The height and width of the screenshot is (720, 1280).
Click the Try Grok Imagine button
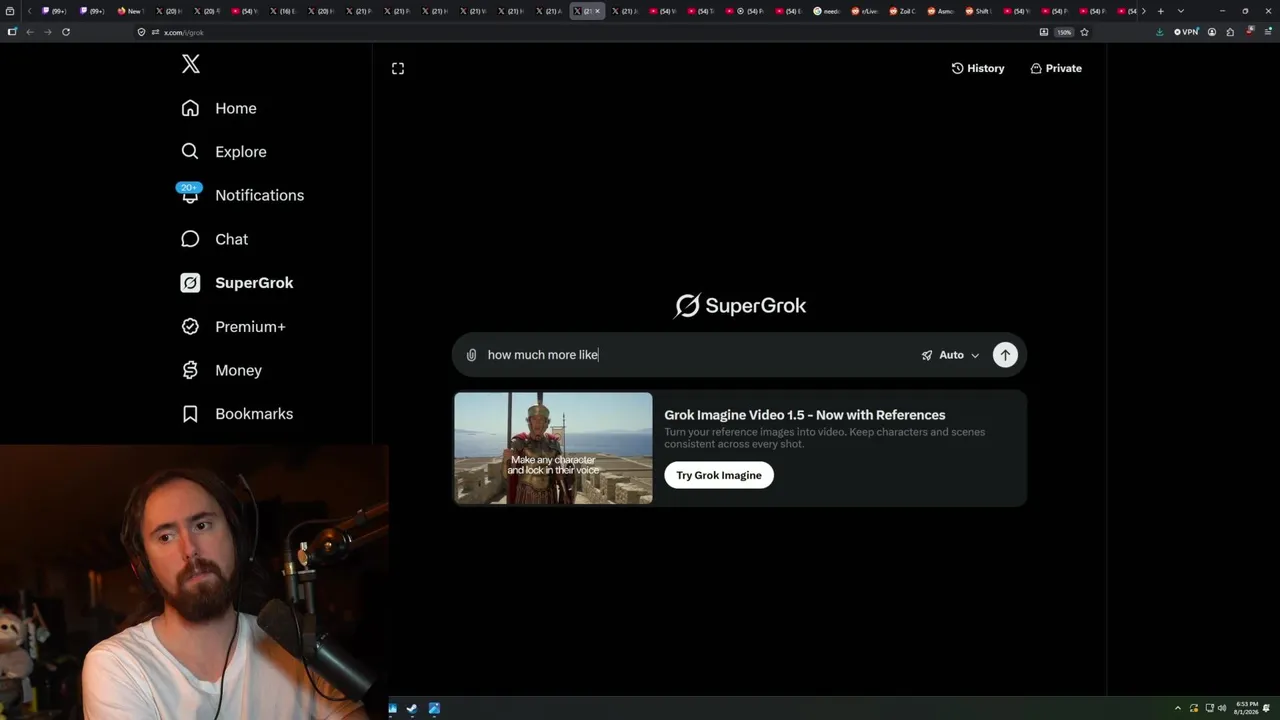coord(719,475)
